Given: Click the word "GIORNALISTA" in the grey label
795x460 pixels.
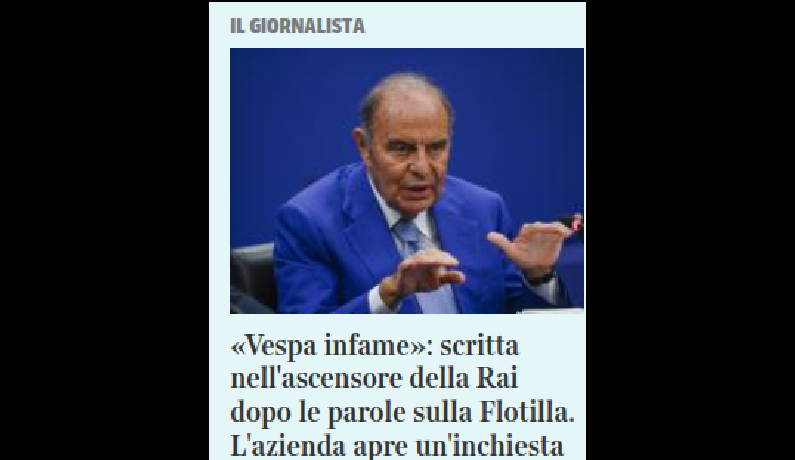Looking at the screenshot, I should [x=307, y=26].
